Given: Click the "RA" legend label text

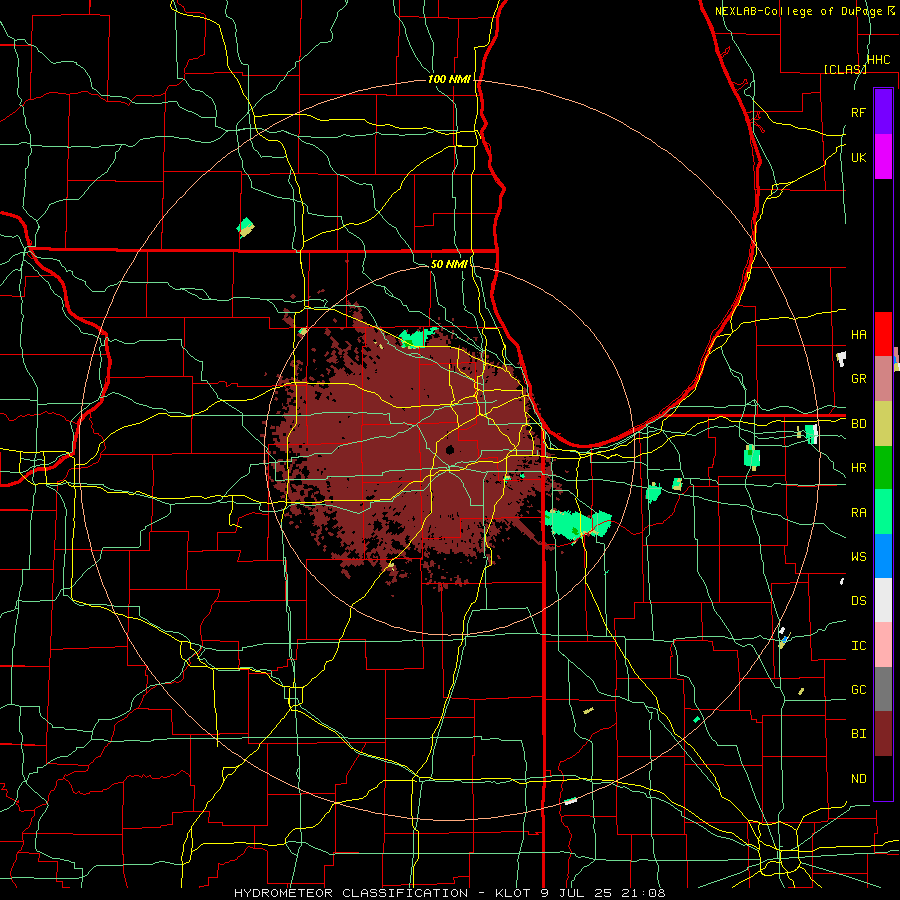Looking at the screenshot, I should point(858,512).
